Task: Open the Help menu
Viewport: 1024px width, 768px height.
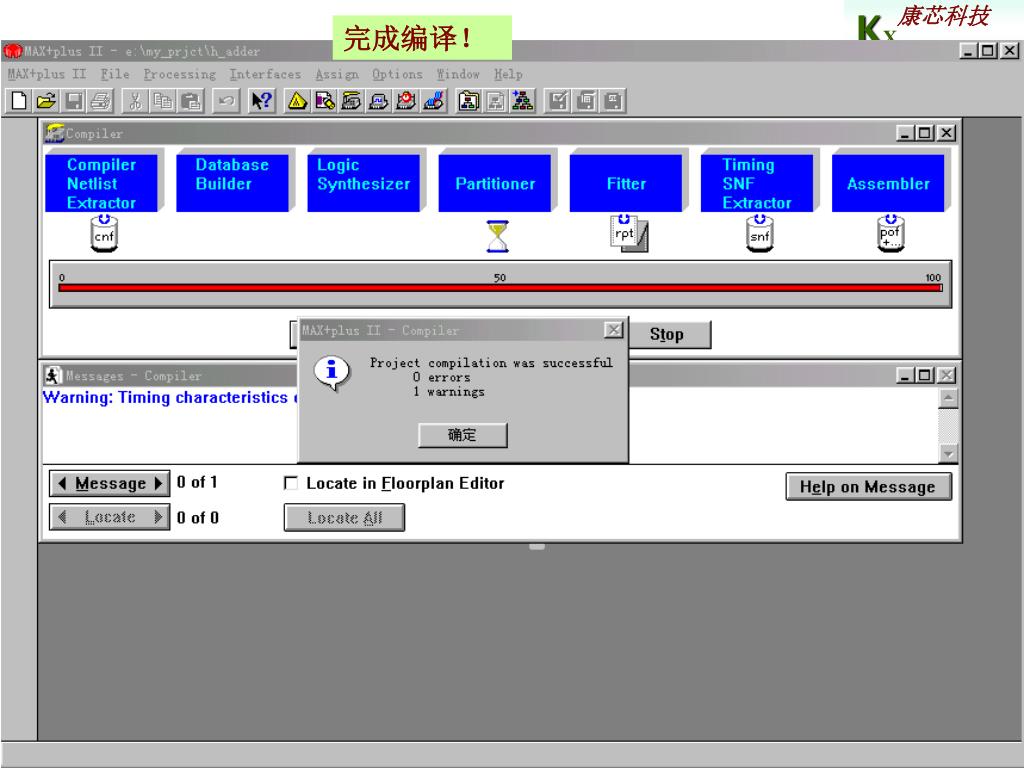Action: pyautogui.click(x=508, y=74)
